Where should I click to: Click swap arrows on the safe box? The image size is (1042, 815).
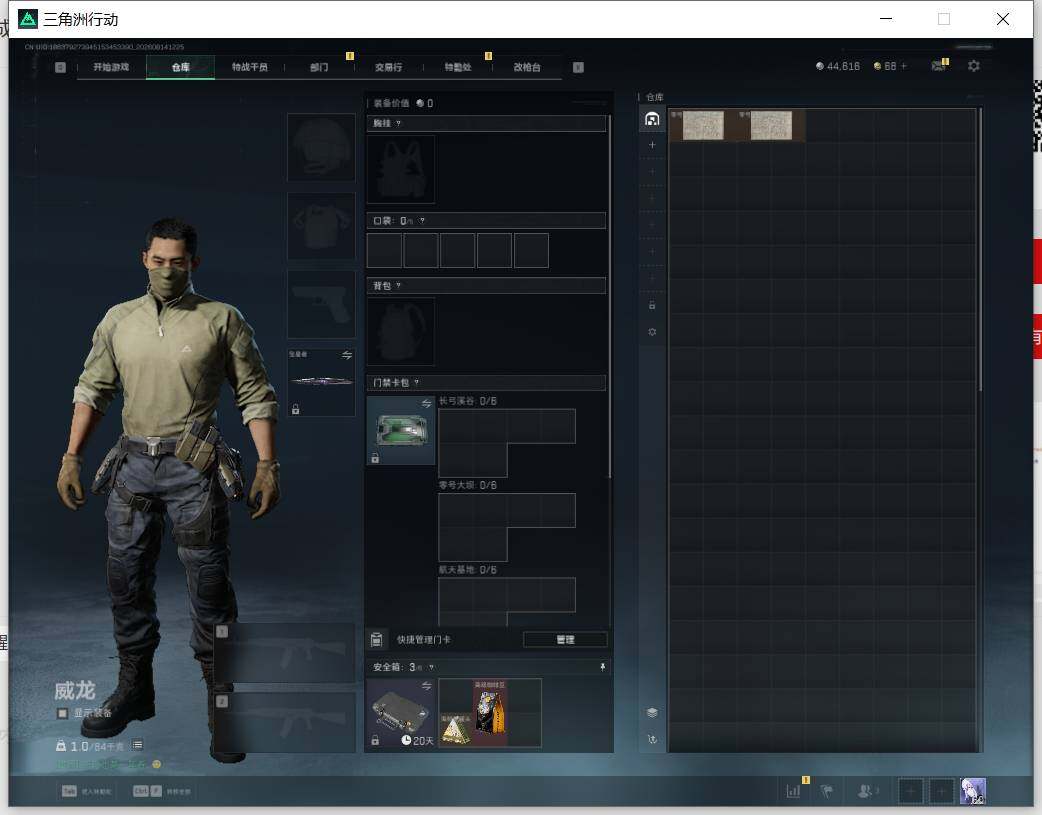point(427,685)
